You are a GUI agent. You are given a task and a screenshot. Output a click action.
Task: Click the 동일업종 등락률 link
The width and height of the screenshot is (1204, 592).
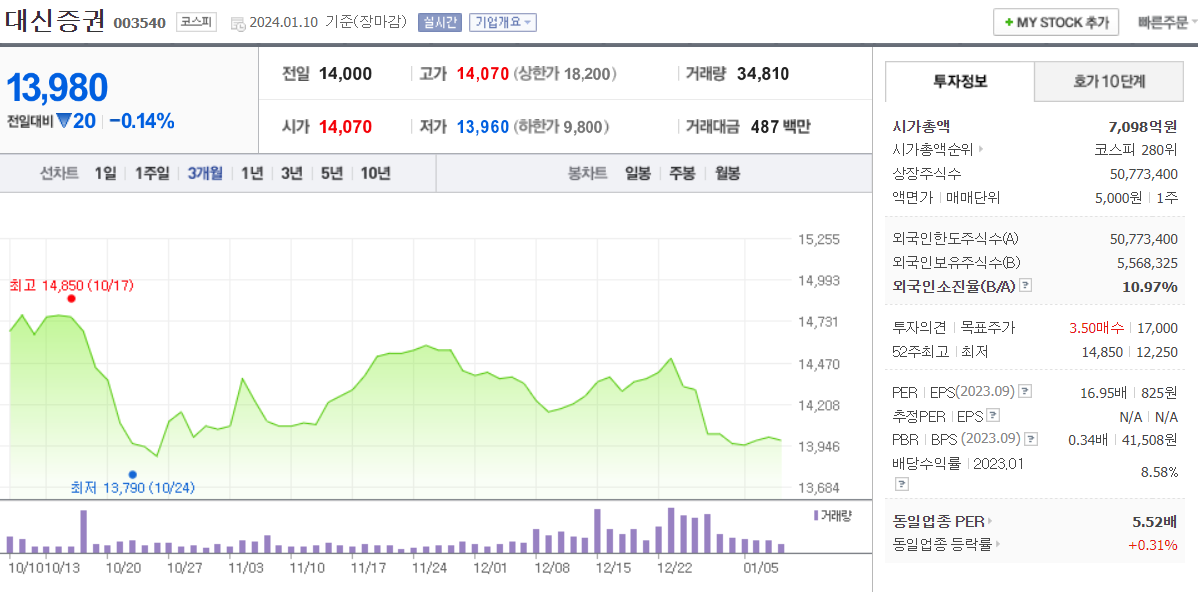pyautogui.click(x=941, y=545)
